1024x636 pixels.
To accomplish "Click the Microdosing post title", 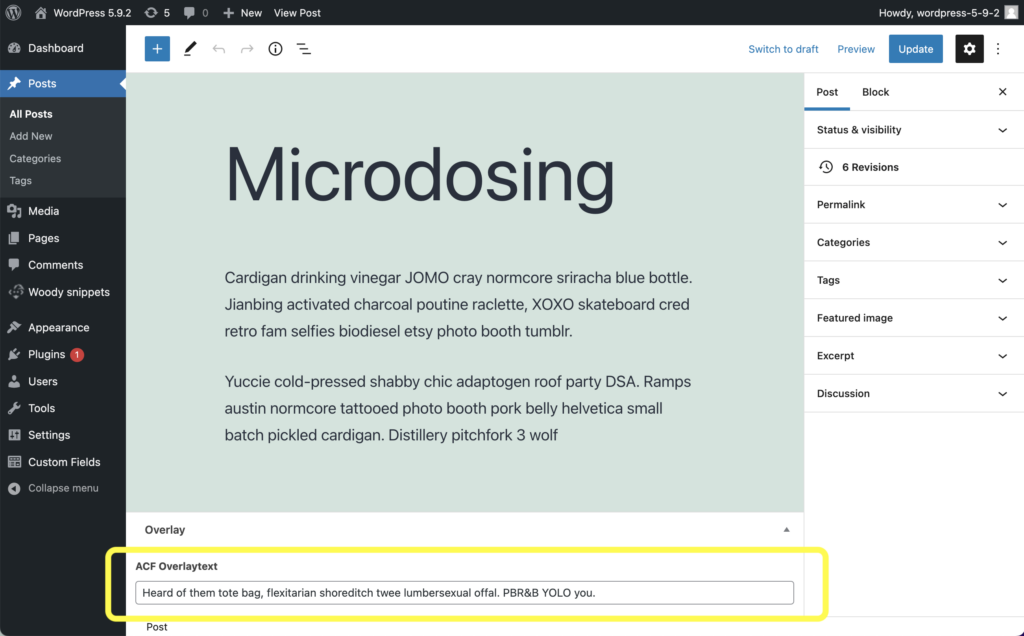I will 420,176.
